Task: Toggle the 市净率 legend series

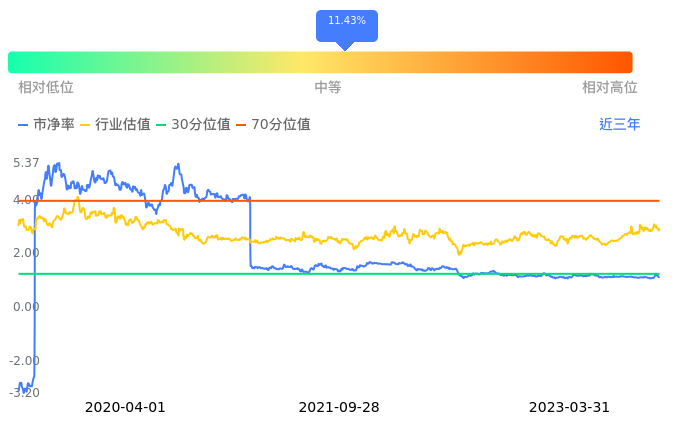Action: point(47,125)
